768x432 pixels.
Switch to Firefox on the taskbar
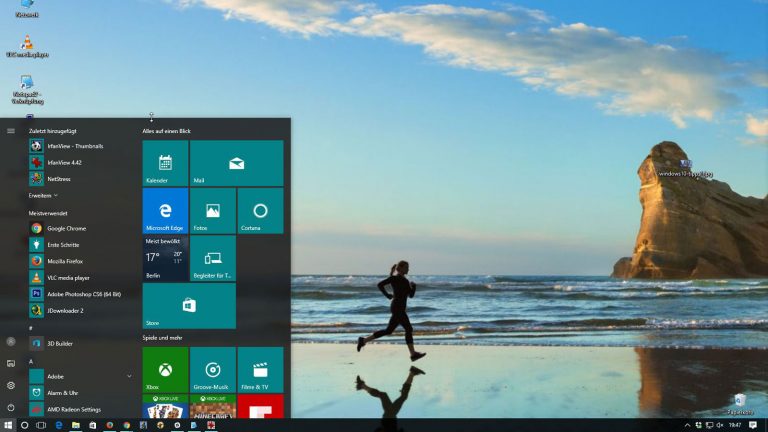click(110, 425)
